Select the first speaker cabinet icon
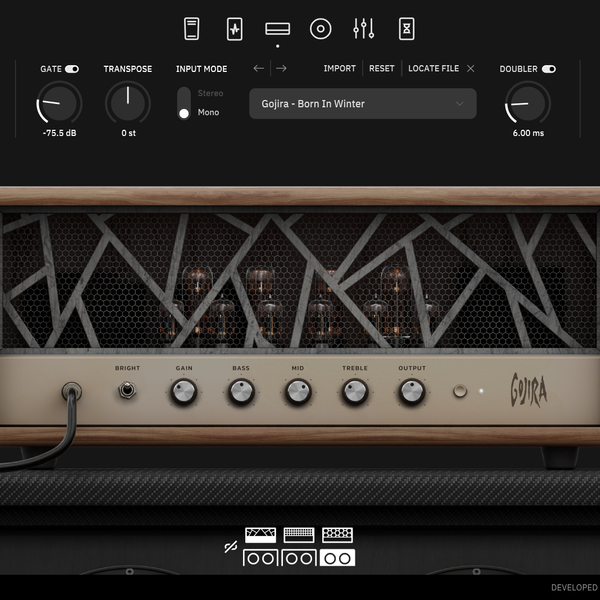The image size is (600, 600). [x=261, y=558]
